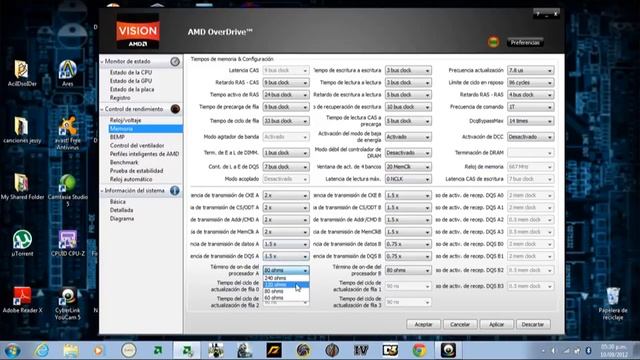The width and height of the screenshot is (640, 360).
Task: Open Papelera de reciclaje on desktop
Action: pos(613,304)
